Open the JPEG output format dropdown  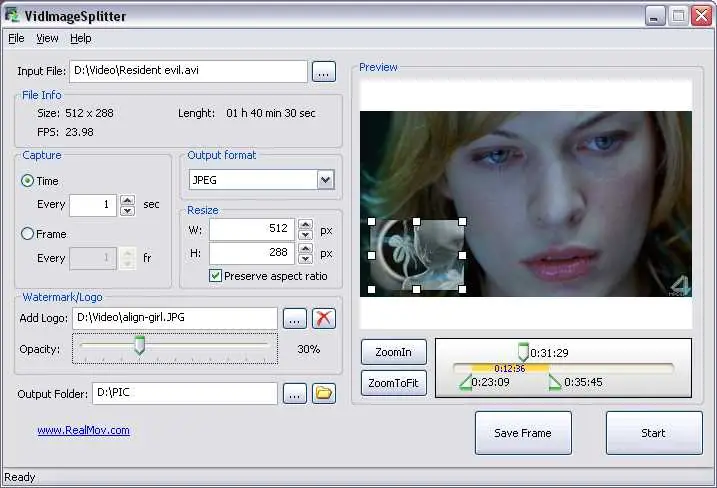tap(326, 180)
